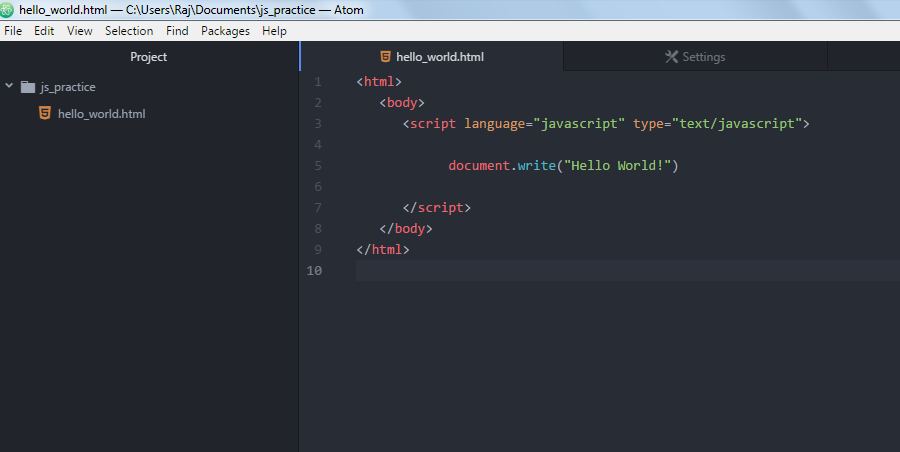Image resolution: width=900 pixels, height=452 pixels.
Task: Click line number 5 in the gutter
Action: (318, 165)
